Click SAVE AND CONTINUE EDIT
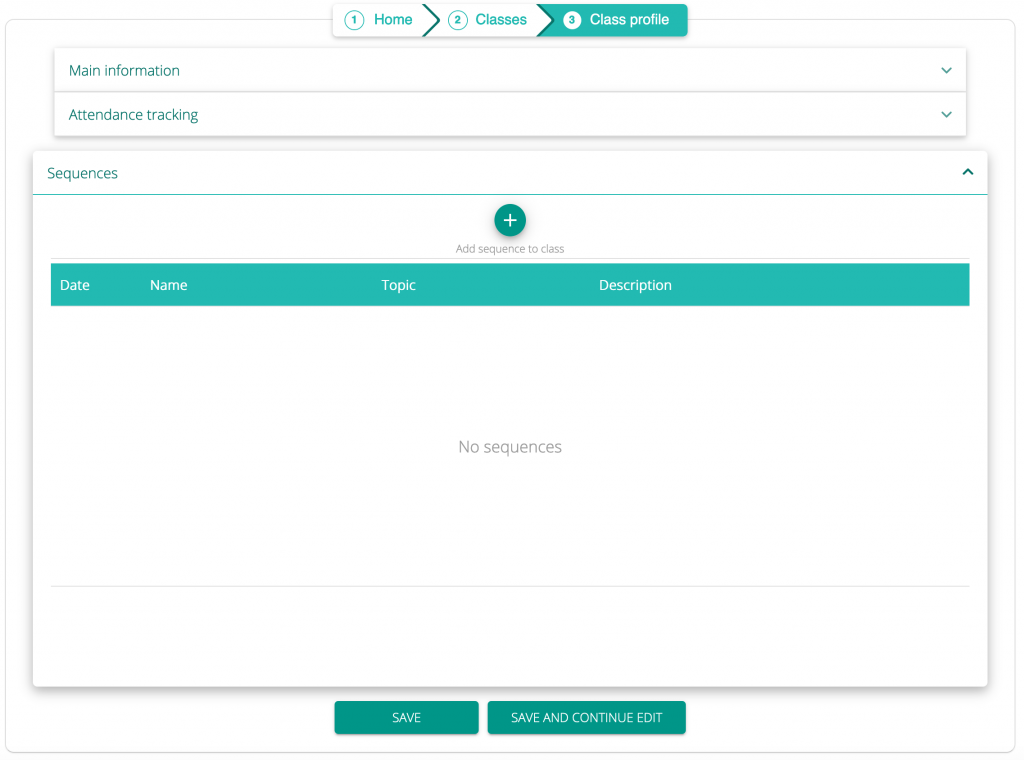 point(586,717)
